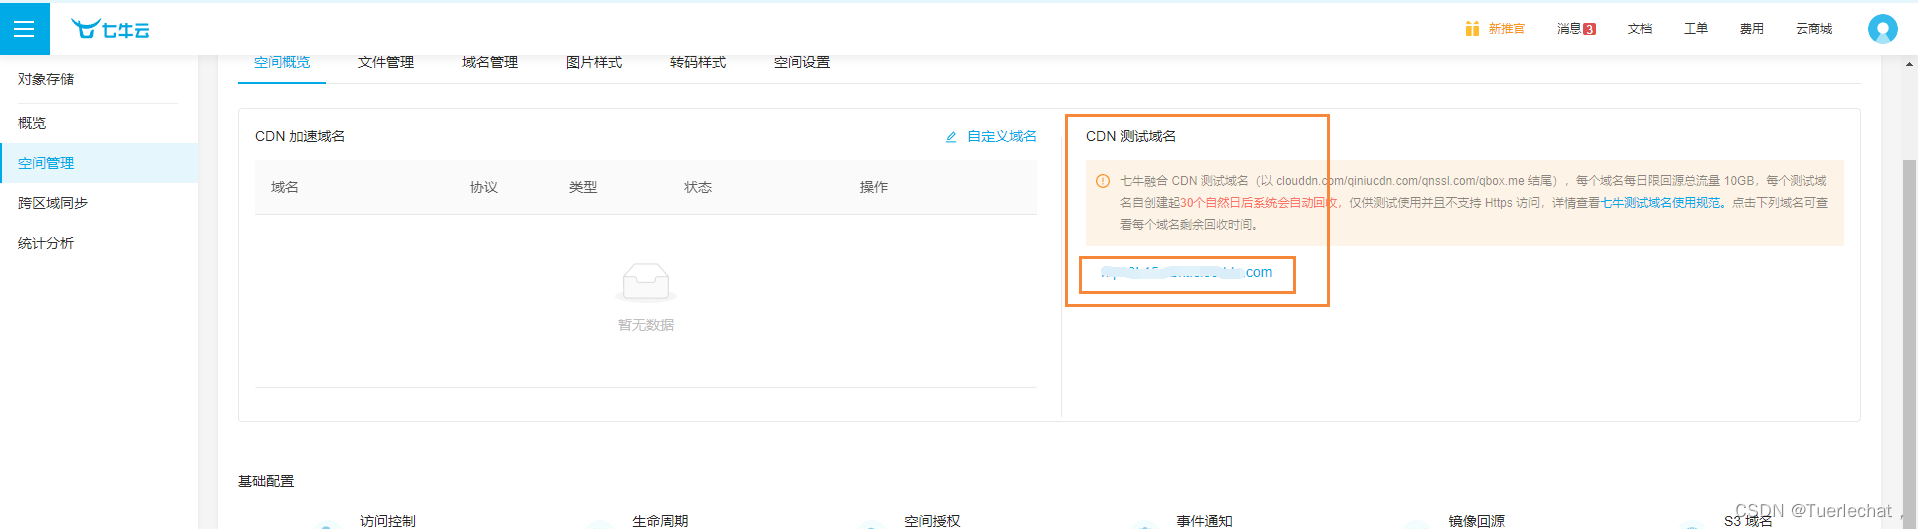This screenshot has width=1918, height=529.
Task: Switch to the 文件管理 tab
Action: click(386, 62)
